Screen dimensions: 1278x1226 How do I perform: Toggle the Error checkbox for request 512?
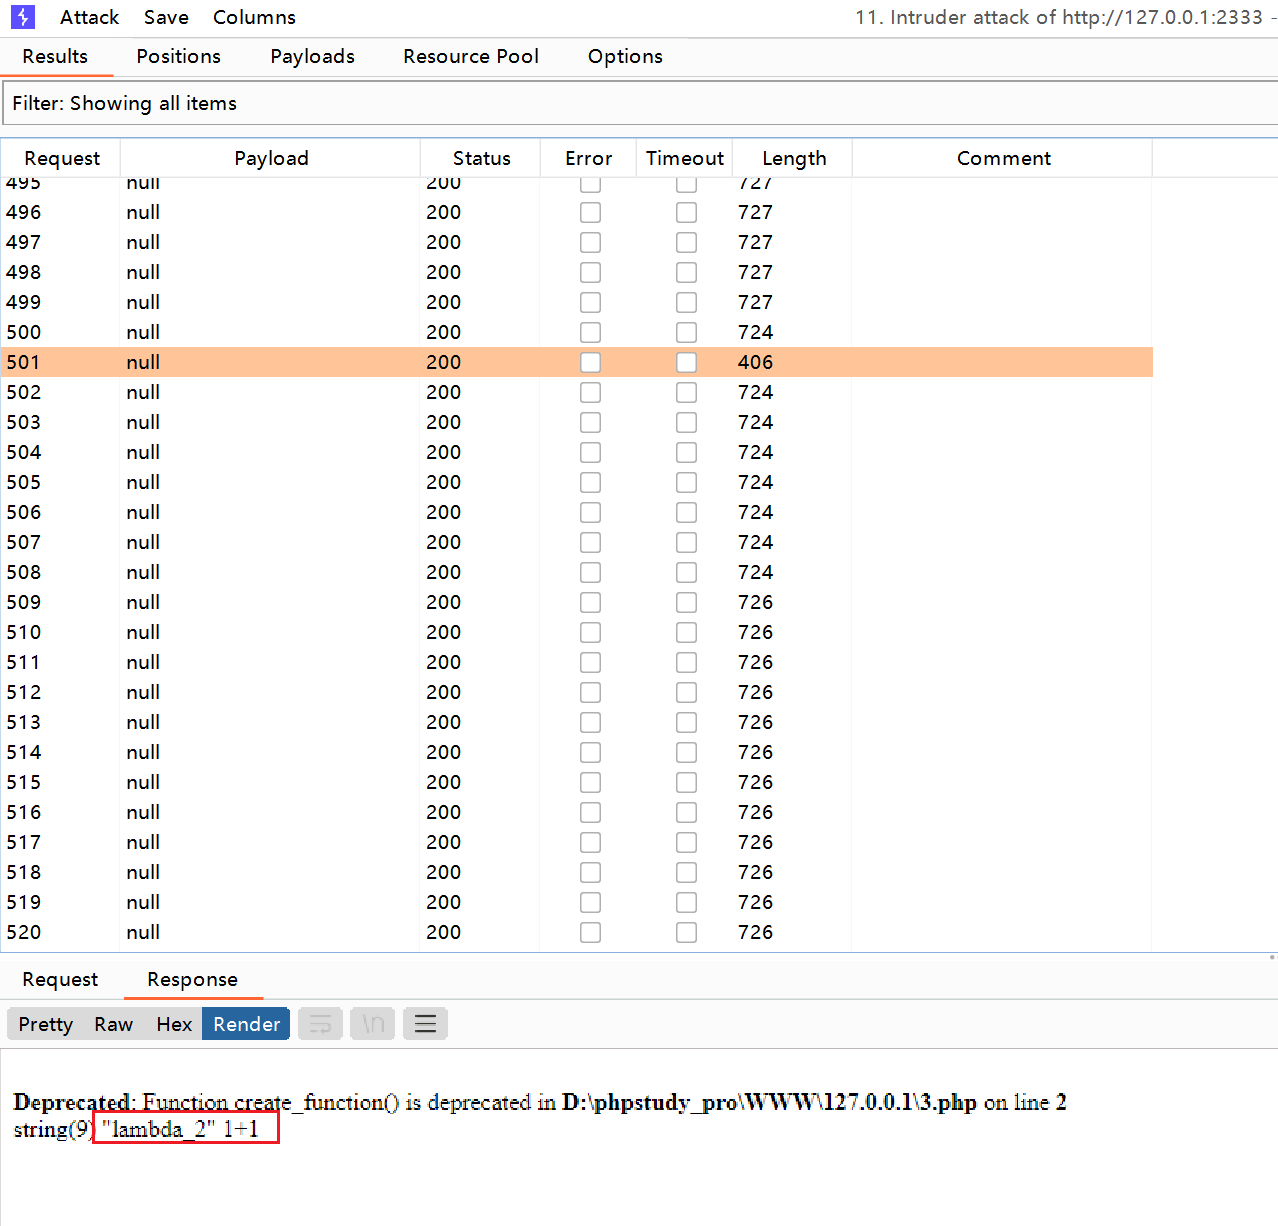tap(590, 692)
